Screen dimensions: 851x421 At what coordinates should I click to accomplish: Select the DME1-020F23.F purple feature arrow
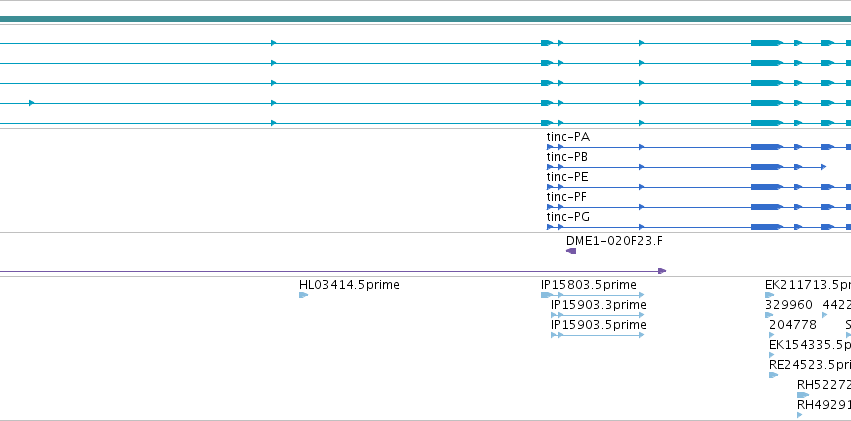[571, 251]
